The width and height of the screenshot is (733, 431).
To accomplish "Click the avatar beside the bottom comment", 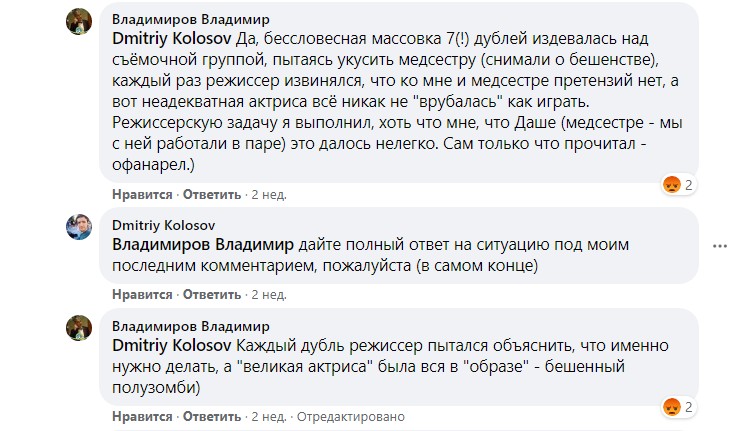I will pyautogui.click(x=80, y=330).
